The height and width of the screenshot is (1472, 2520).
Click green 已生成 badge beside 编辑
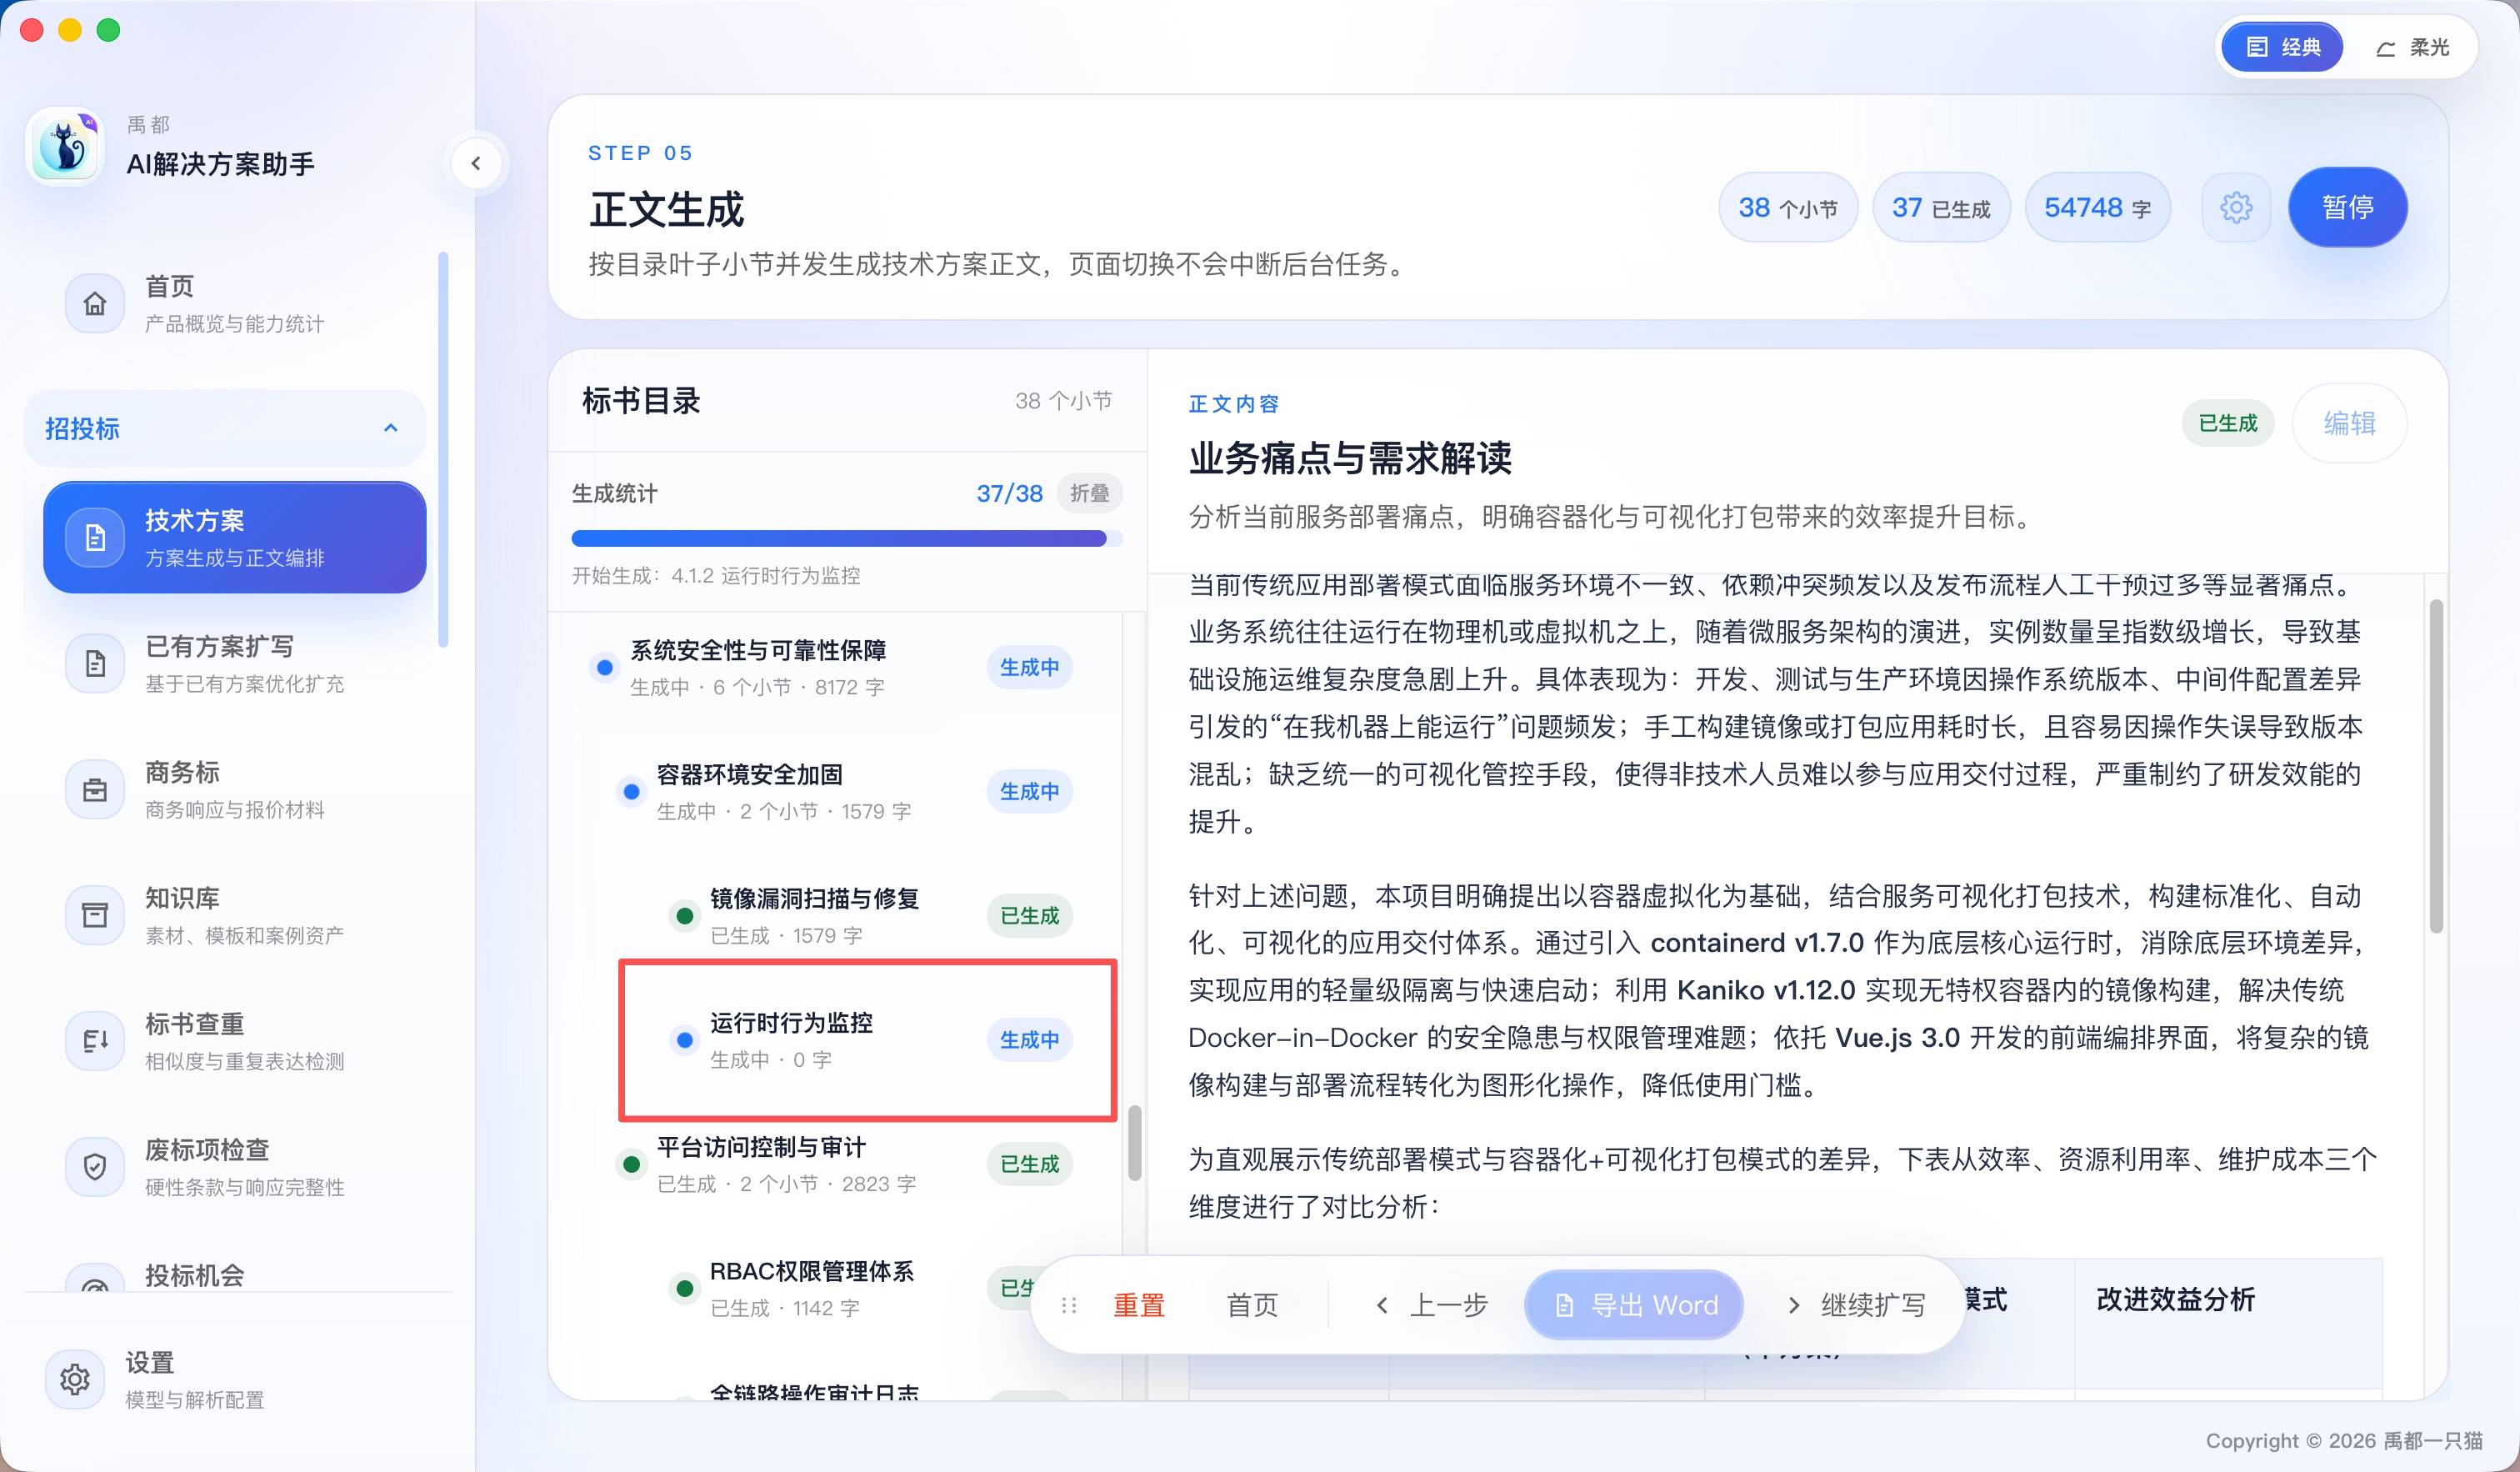(2227, 423)
